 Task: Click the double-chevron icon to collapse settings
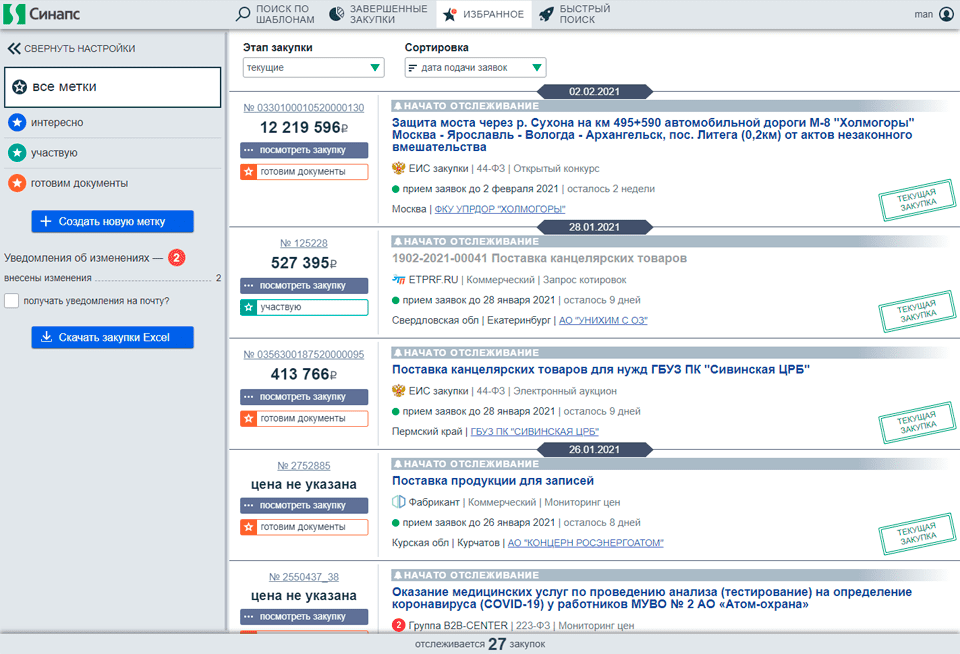pos(14,48)
